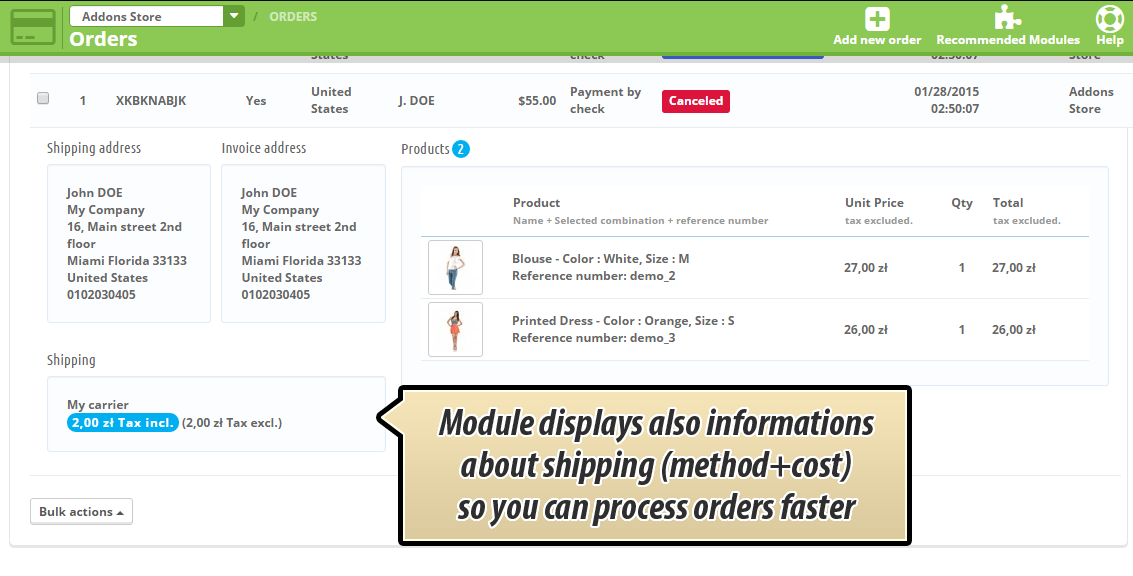Click the Printed Dress product name text
This screenshot has height=576, width=1133.
point(622,321)
